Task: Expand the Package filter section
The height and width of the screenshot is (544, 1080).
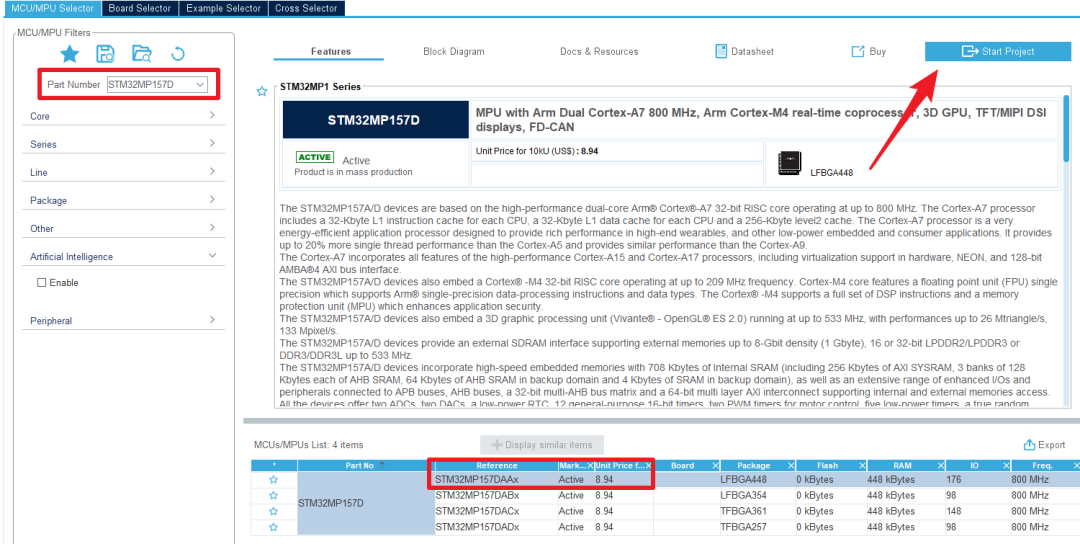Action: [x=124, y=200]
